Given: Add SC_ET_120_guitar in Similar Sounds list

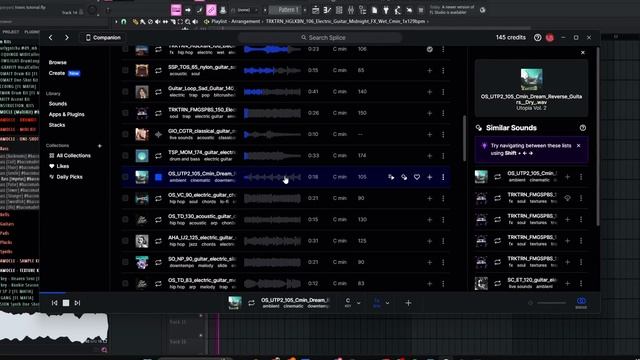Looking at the screenshot, I should coord(567,283).
